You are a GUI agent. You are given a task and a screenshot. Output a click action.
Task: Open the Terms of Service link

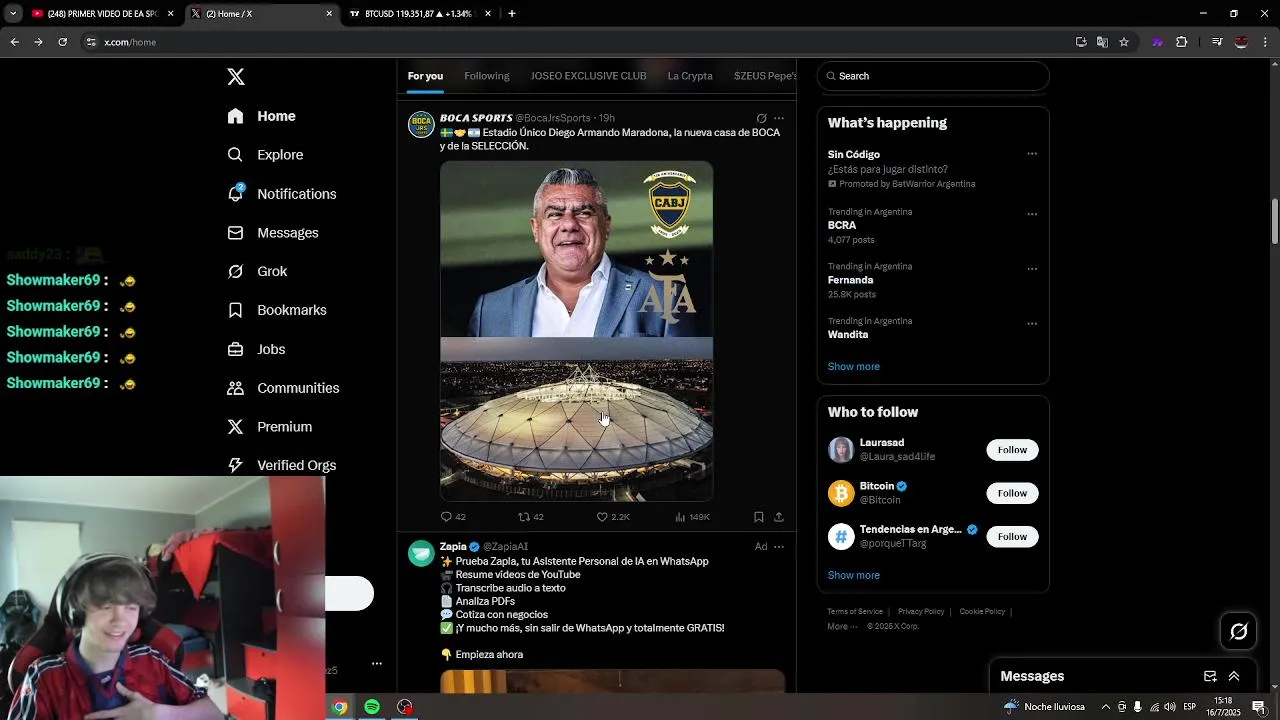pos(855,611)
